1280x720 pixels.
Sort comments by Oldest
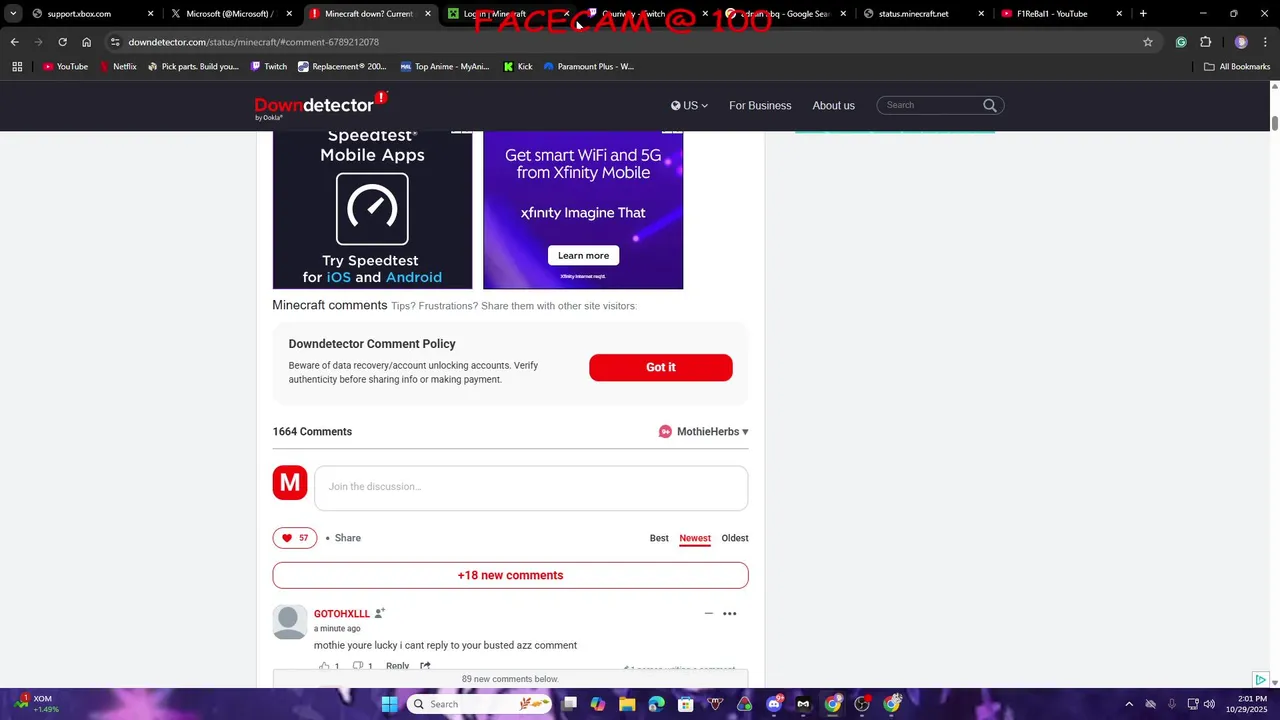(x=735, y=538)
